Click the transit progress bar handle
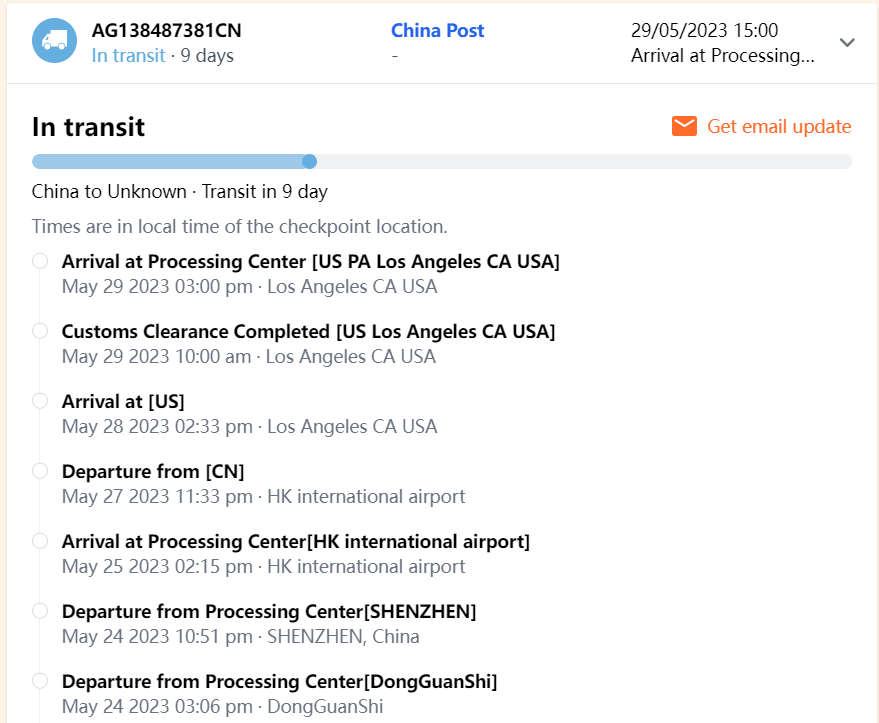This screenshot has height=723, width=879. pos(309,161)
